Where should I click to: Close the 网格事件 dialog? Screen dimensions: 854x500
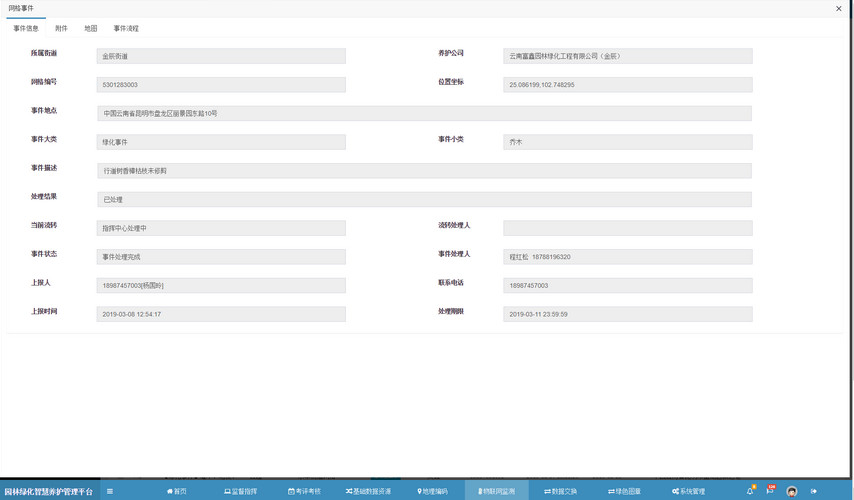click(838, 9)
